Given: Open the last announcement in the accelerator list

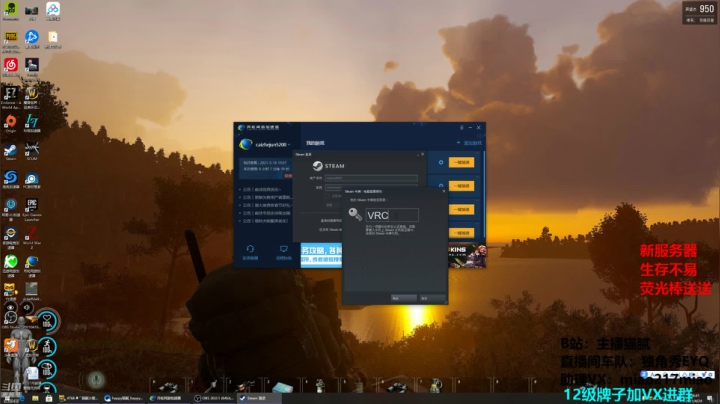Looking at the screenshot, I should click(x=264, y=221).
